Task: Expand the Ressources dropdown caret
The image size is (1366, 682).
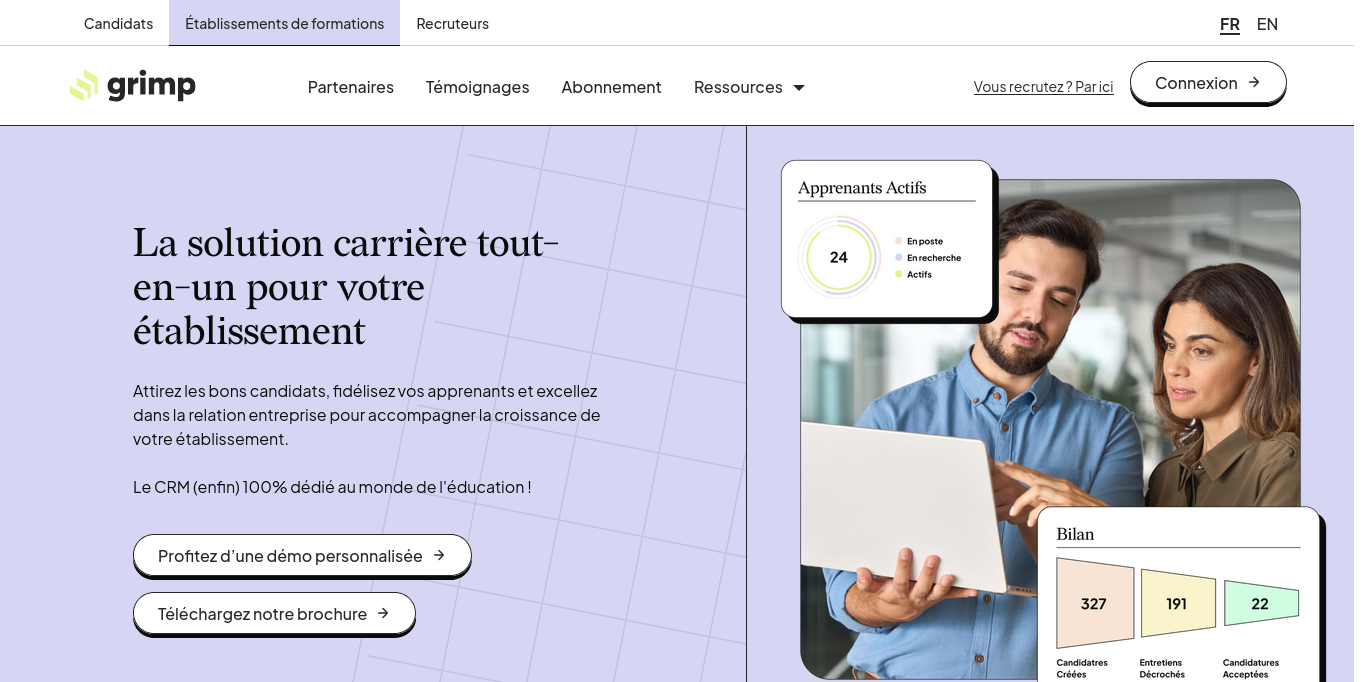Action: click(799, 88)
